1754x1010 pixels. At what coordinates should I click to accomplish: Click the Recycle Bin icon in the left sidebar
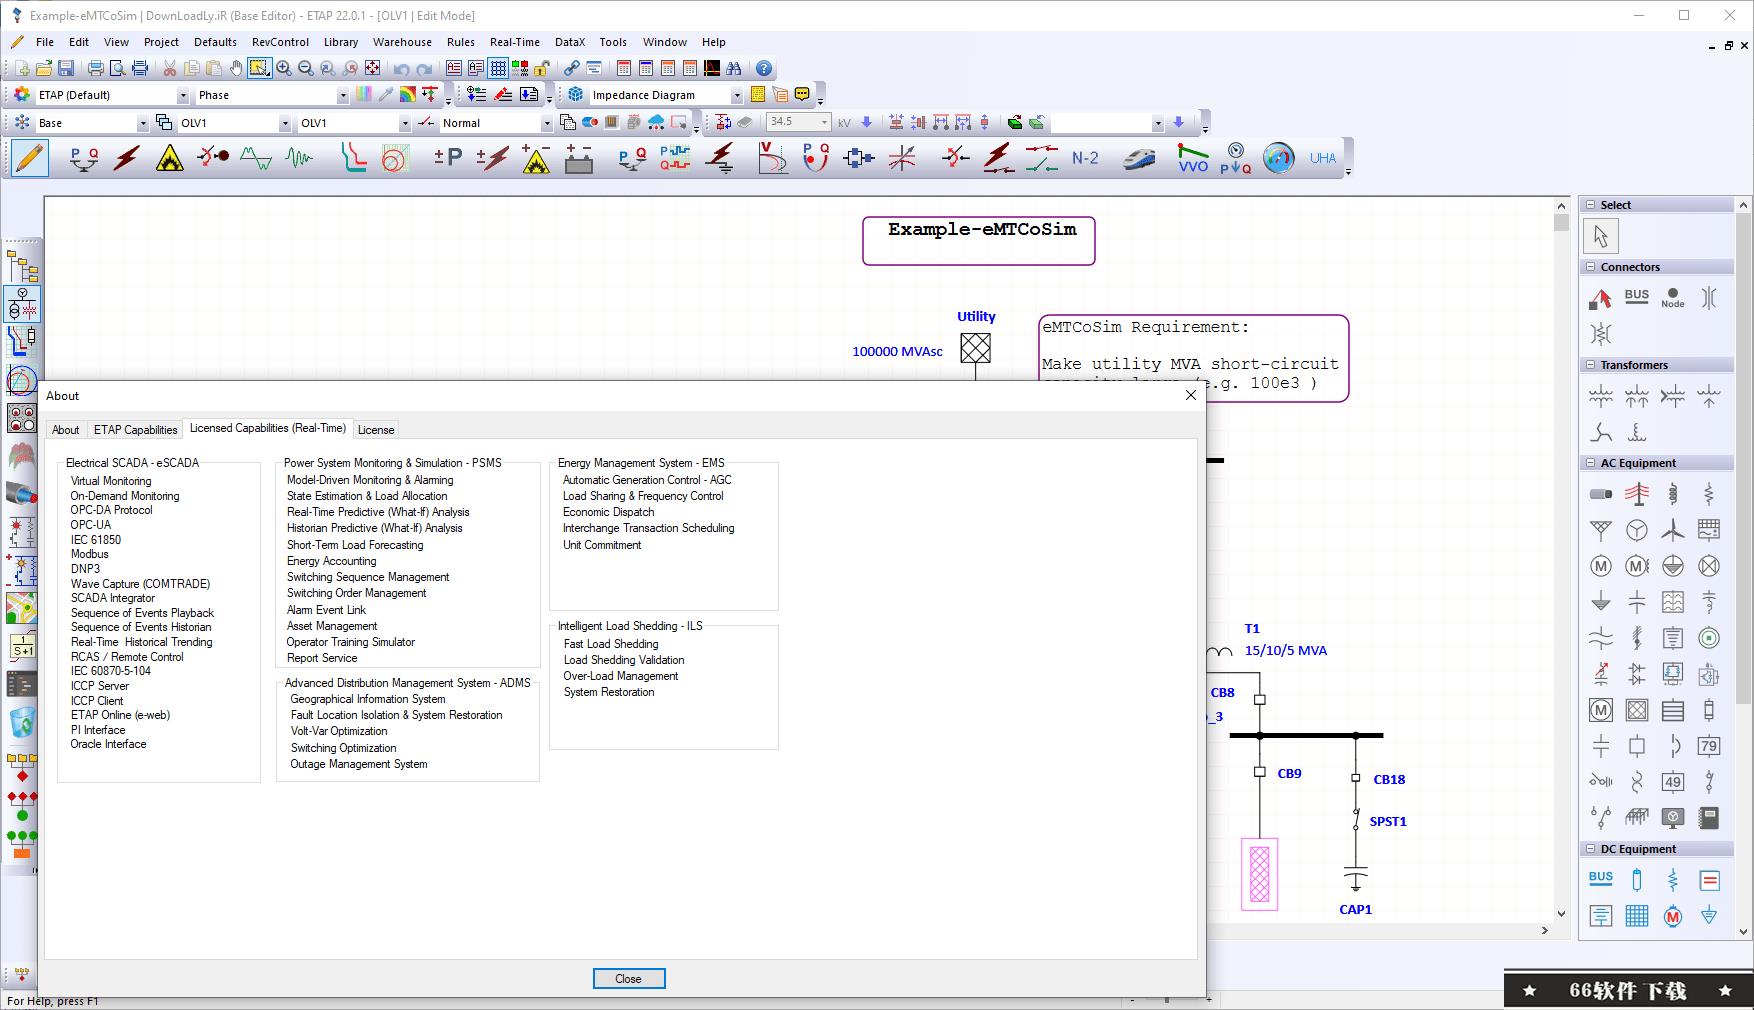coord(22,721)
